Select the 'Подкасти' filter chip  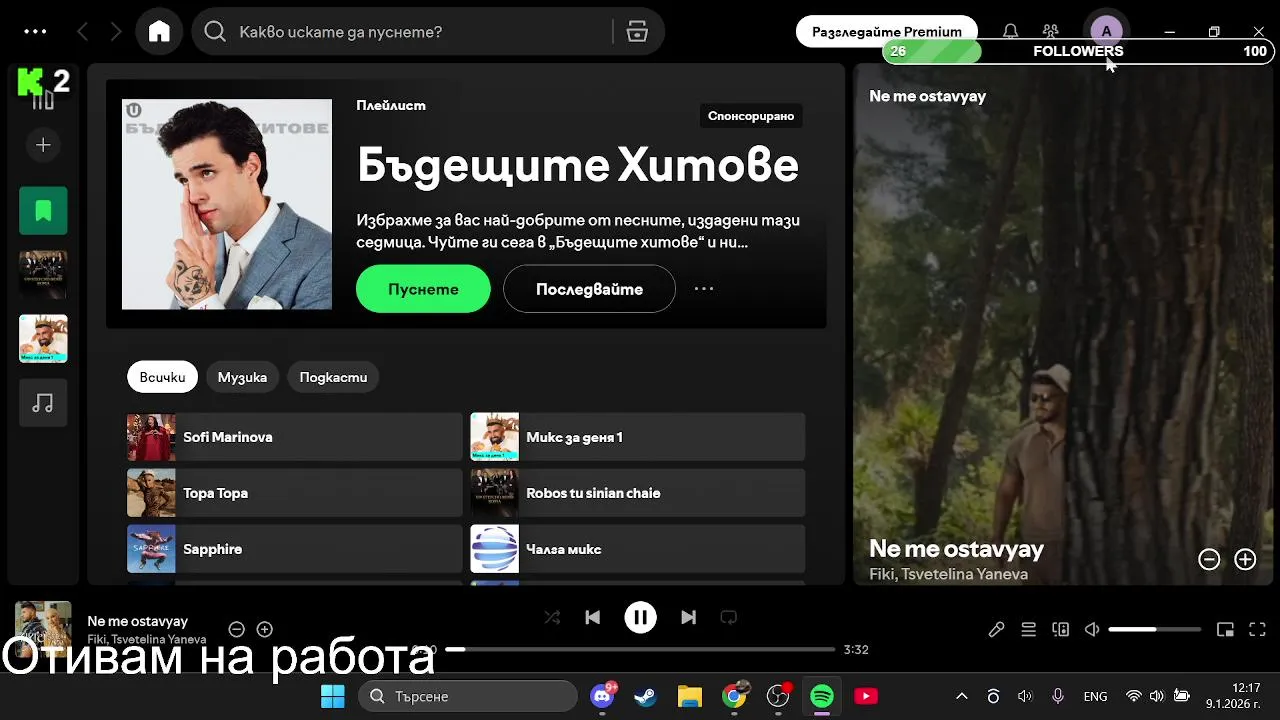tap(333, 377)
